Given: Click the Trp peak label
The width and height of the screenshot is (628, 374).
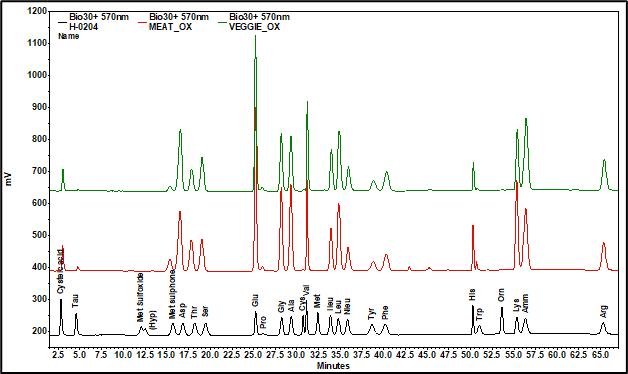Looking at the screenshot, I should coord(479,314).
